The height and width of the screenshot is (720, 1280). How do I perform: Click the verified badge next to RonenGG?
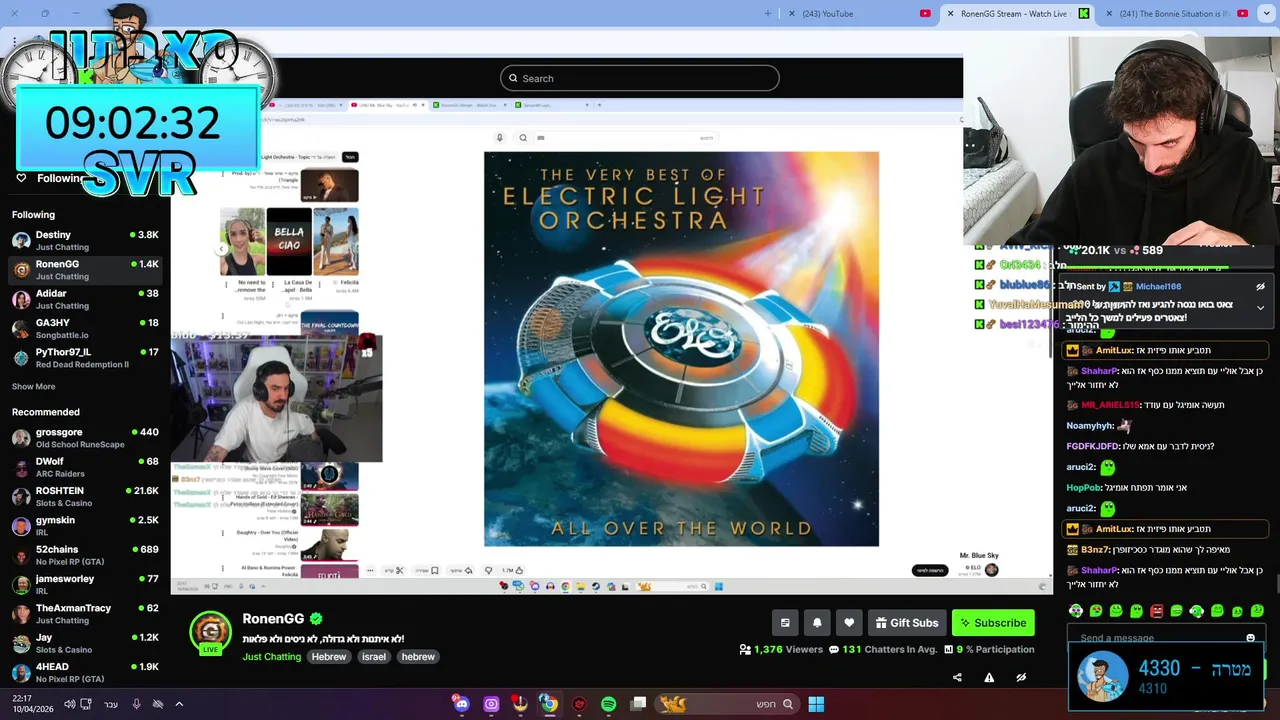(x=316, y=619)
